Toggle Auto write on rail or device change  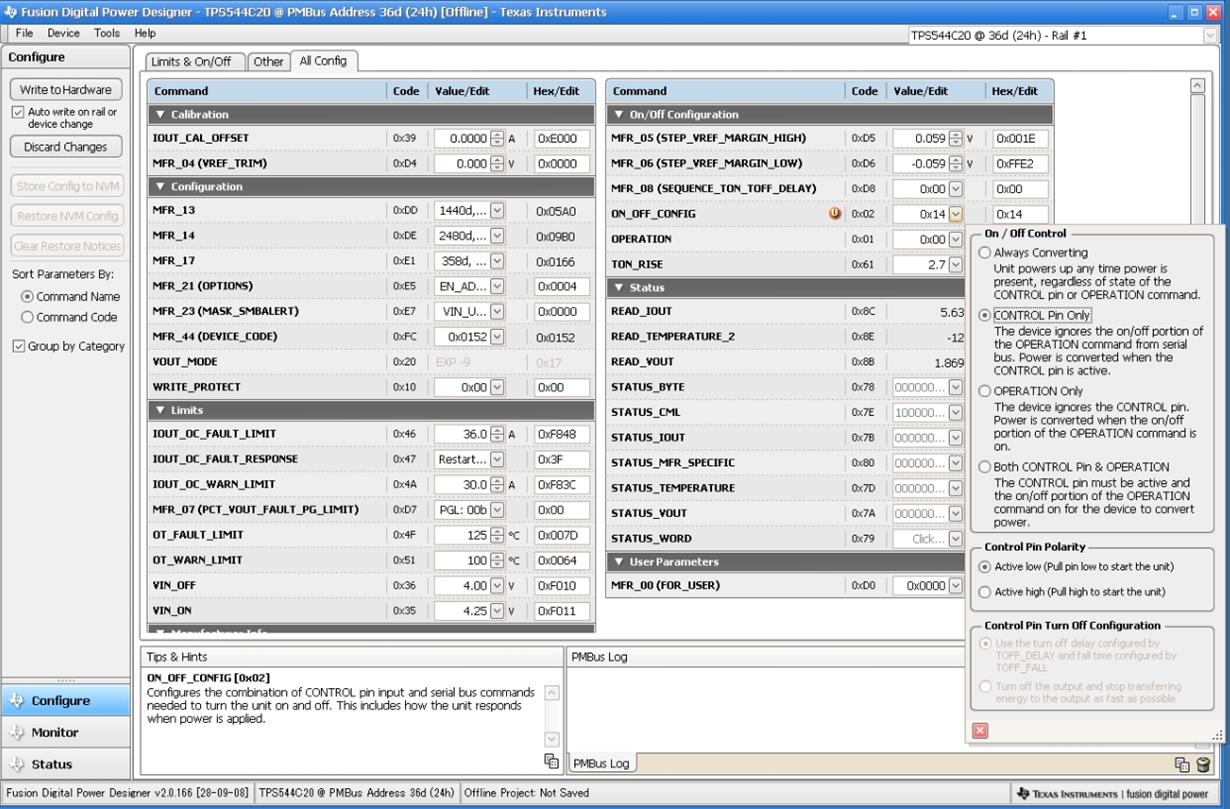(x=18, y=112)
